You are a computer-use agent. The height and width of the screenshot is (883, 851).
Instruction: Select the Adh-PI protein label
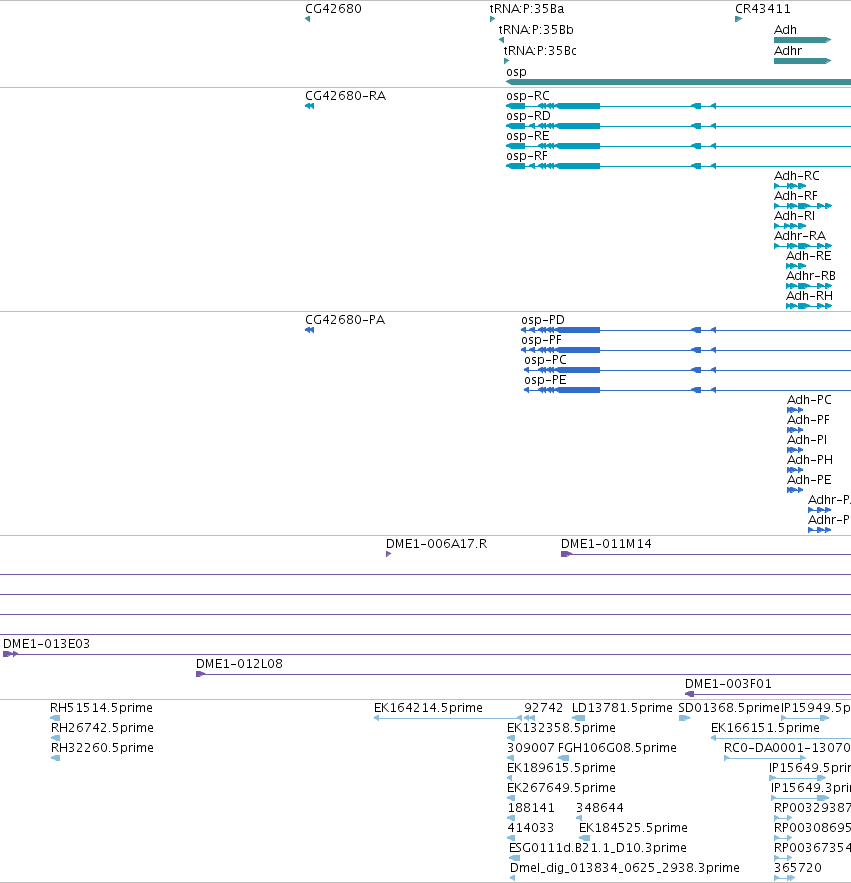tap(807, 440)
